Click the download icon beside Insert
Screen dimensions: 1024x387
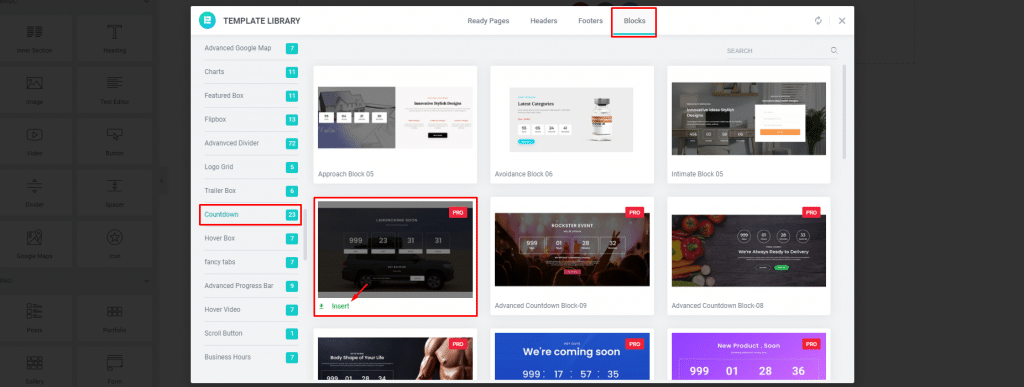pyautogui.click(x=321, y=306)
